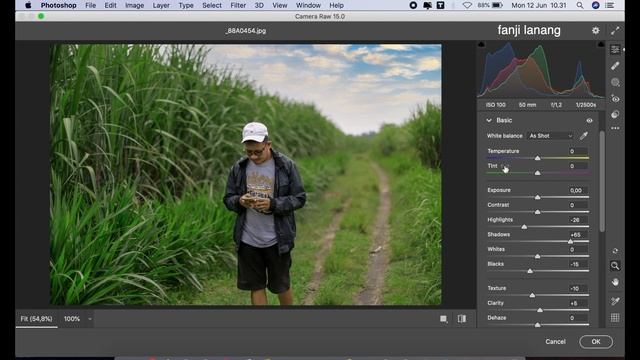
Task: Select the Zoom magnifier tool
Action: [615, 266]
